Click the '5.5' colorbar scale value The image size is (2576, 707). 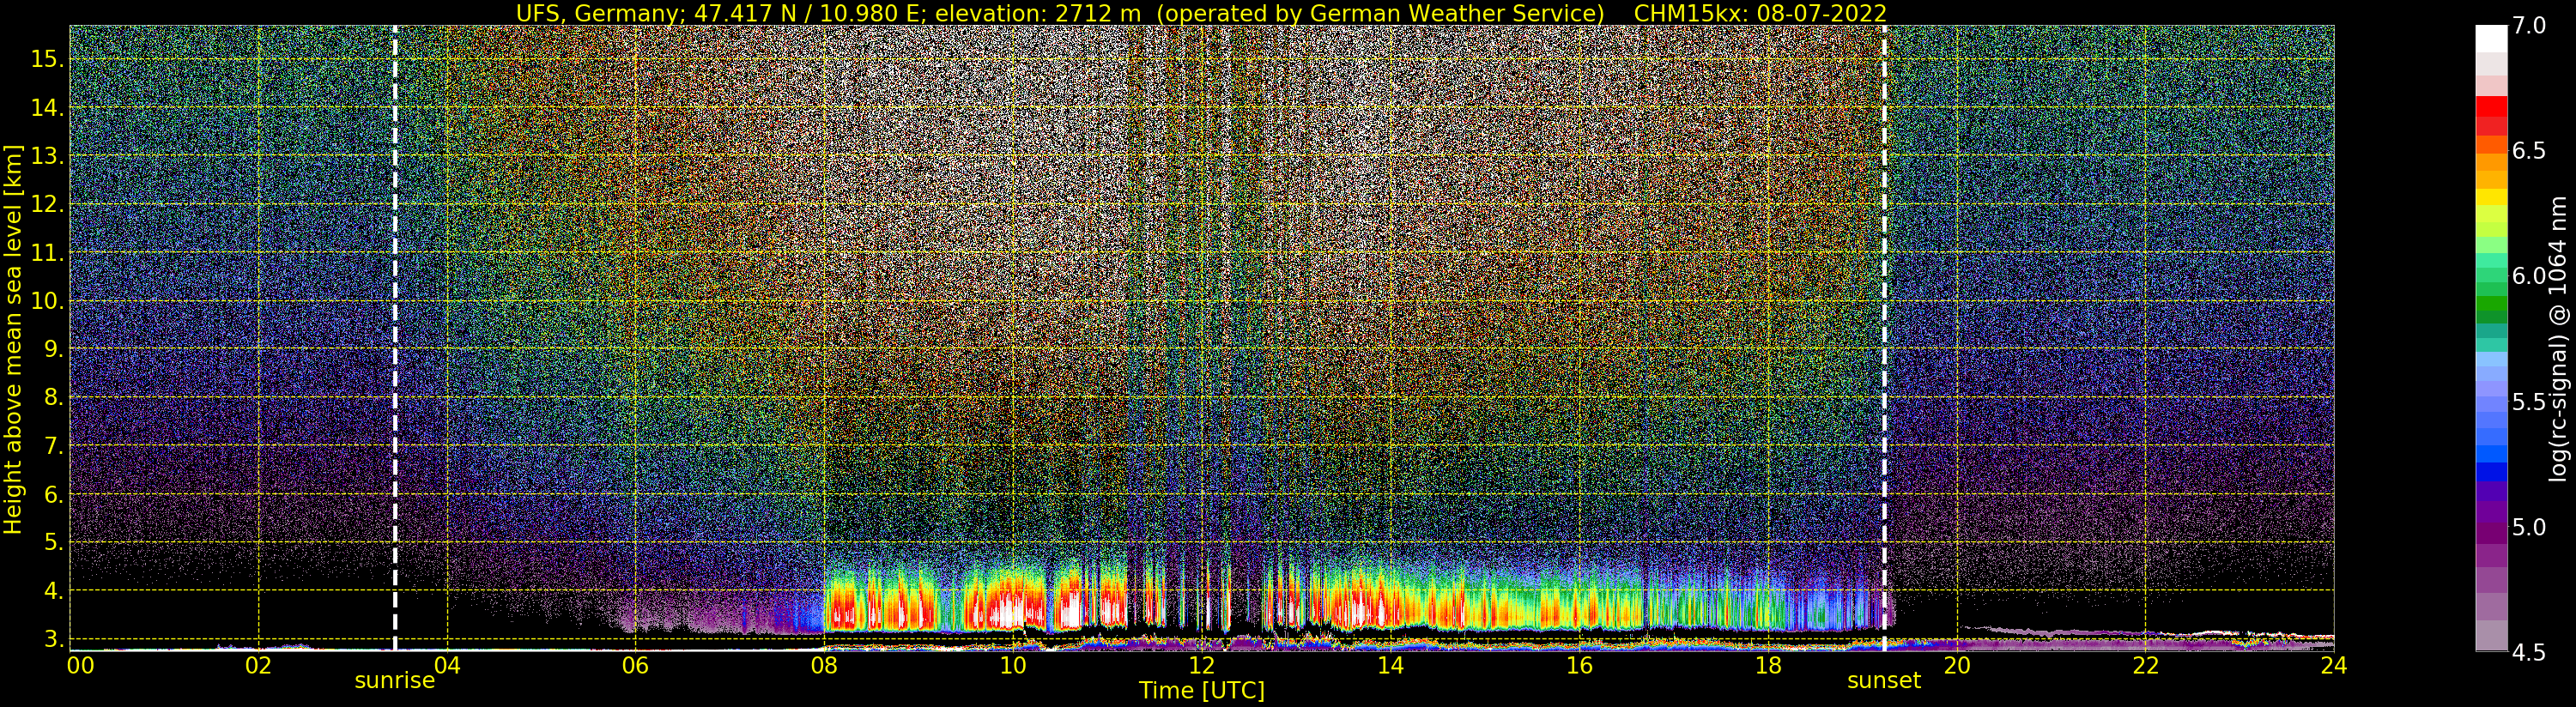2527,402
